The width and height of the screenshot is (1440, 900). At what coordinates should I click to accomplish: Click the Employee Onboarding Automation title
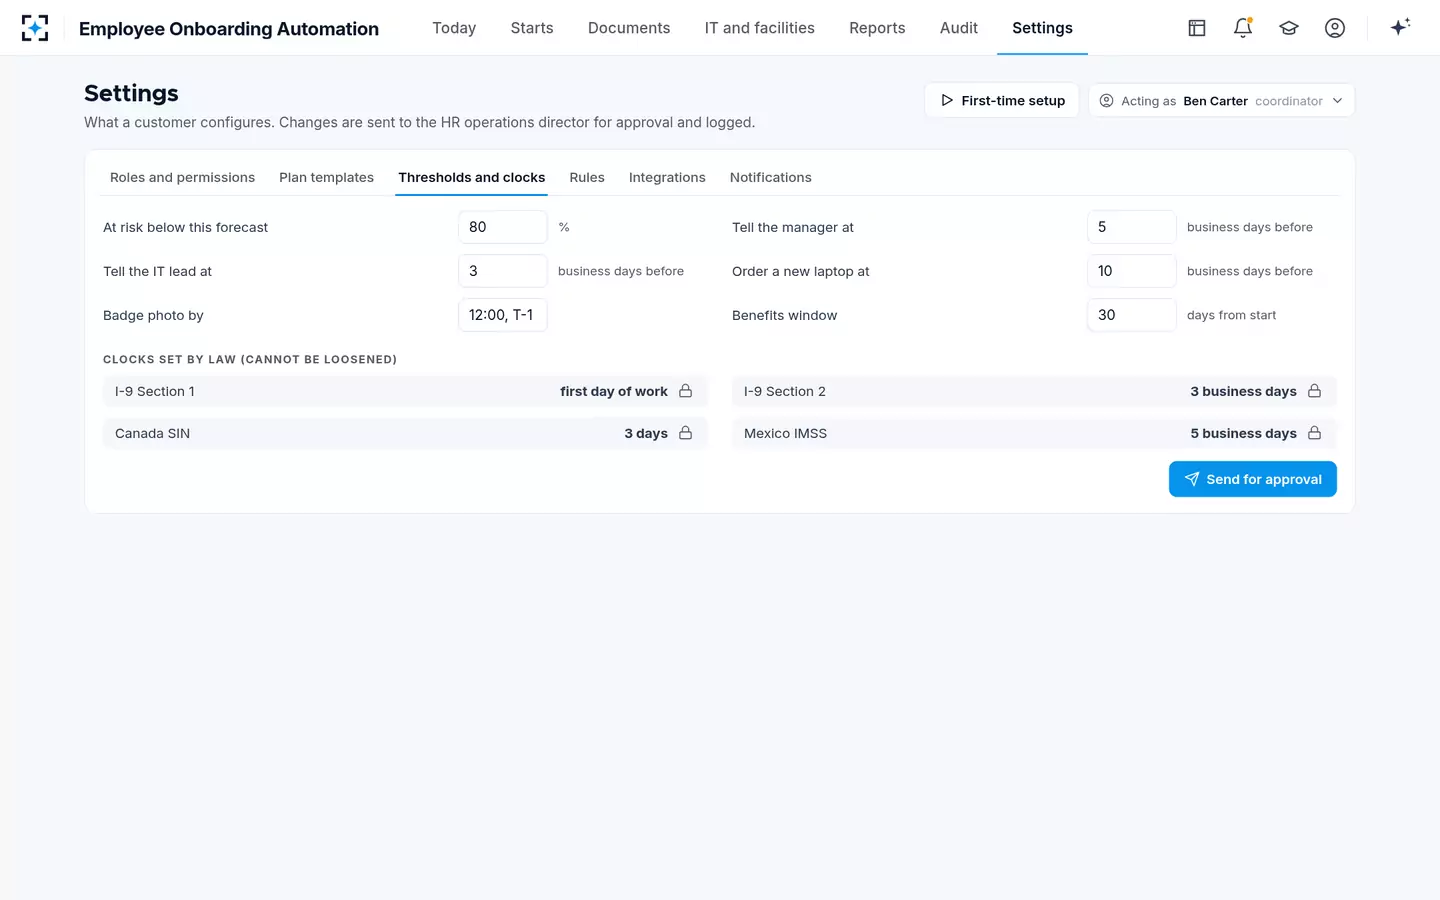tap(229, 29)
